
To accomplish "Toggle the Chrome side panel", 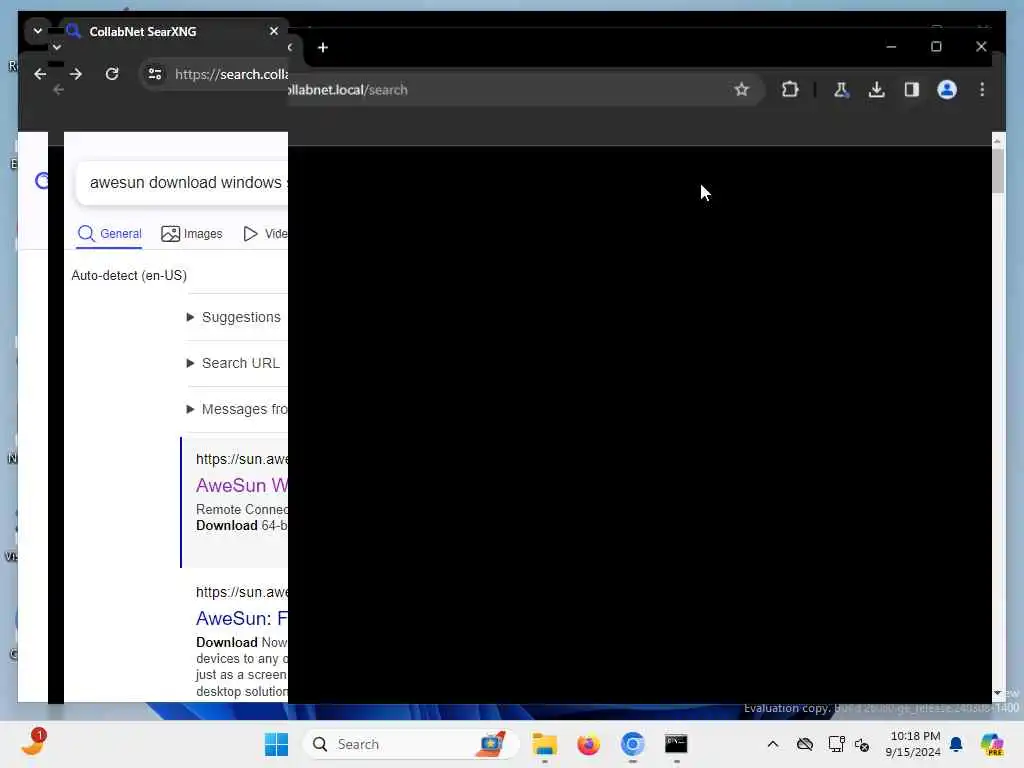I will (912, 89).
